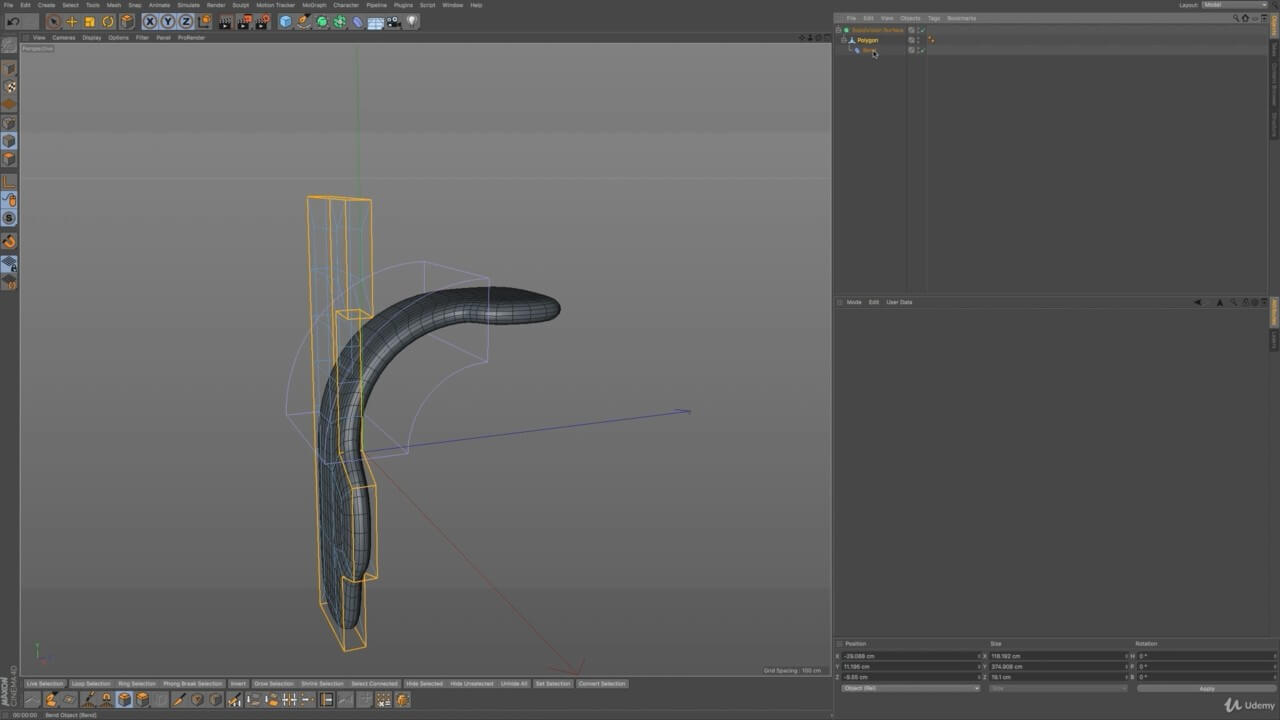1280x720 pixels.
Task: Click the Undo arrow icon
Action: 14,21
